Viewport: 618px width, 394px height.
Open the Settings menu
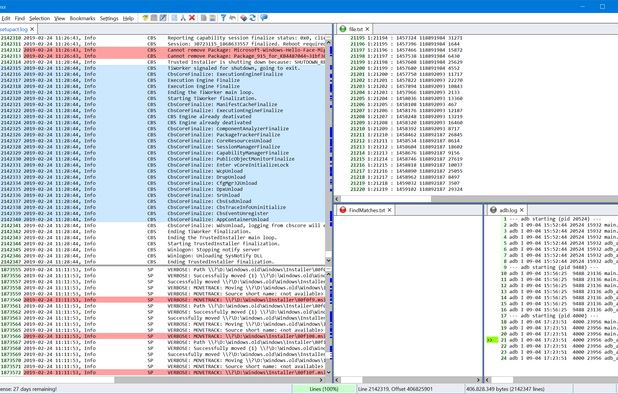click(x=109, y=18)
